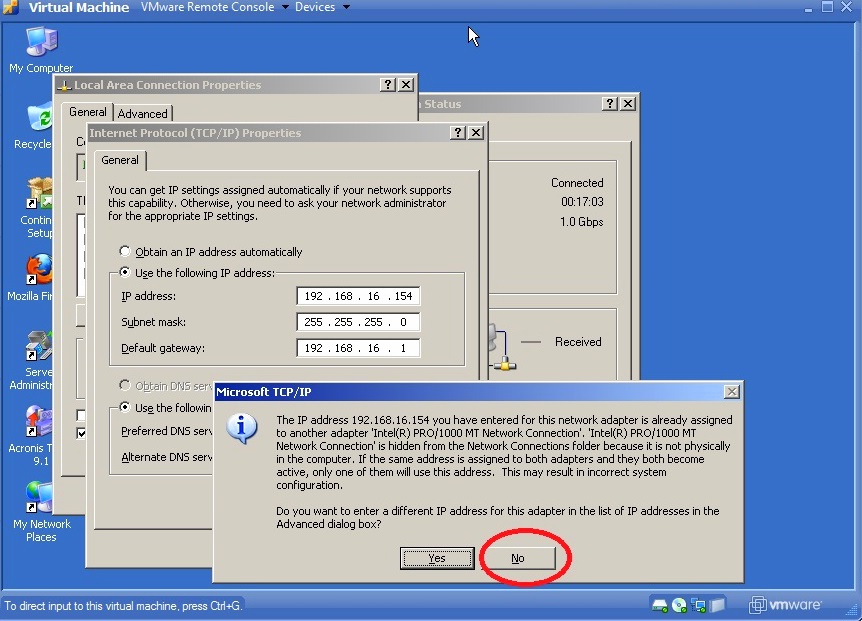Click Yes in Microsoft TCP/IP dialog
The width and height of the screenshot is (862, 621).
[437, 558]
